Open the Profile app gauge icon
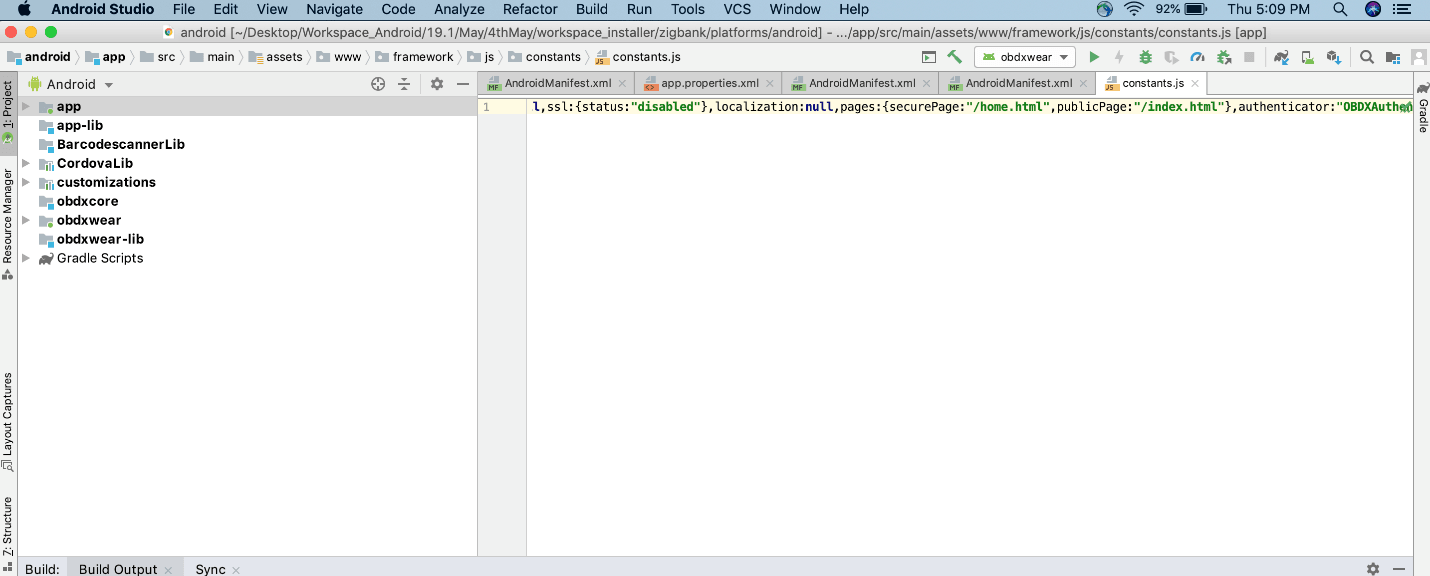Image resolution: width=1430 pixels, height=576 pixels. [1197, 57]
